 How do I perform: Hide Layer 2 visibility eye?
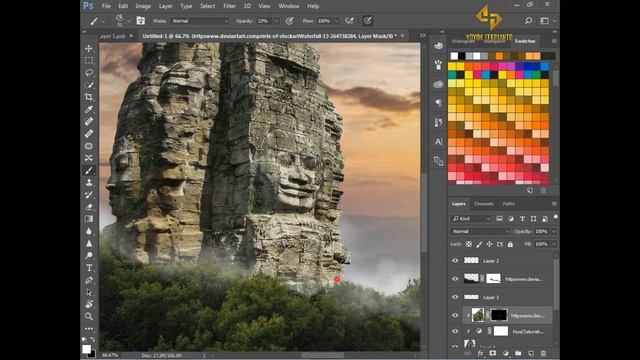pyautogui.click(x=455, y=260)
